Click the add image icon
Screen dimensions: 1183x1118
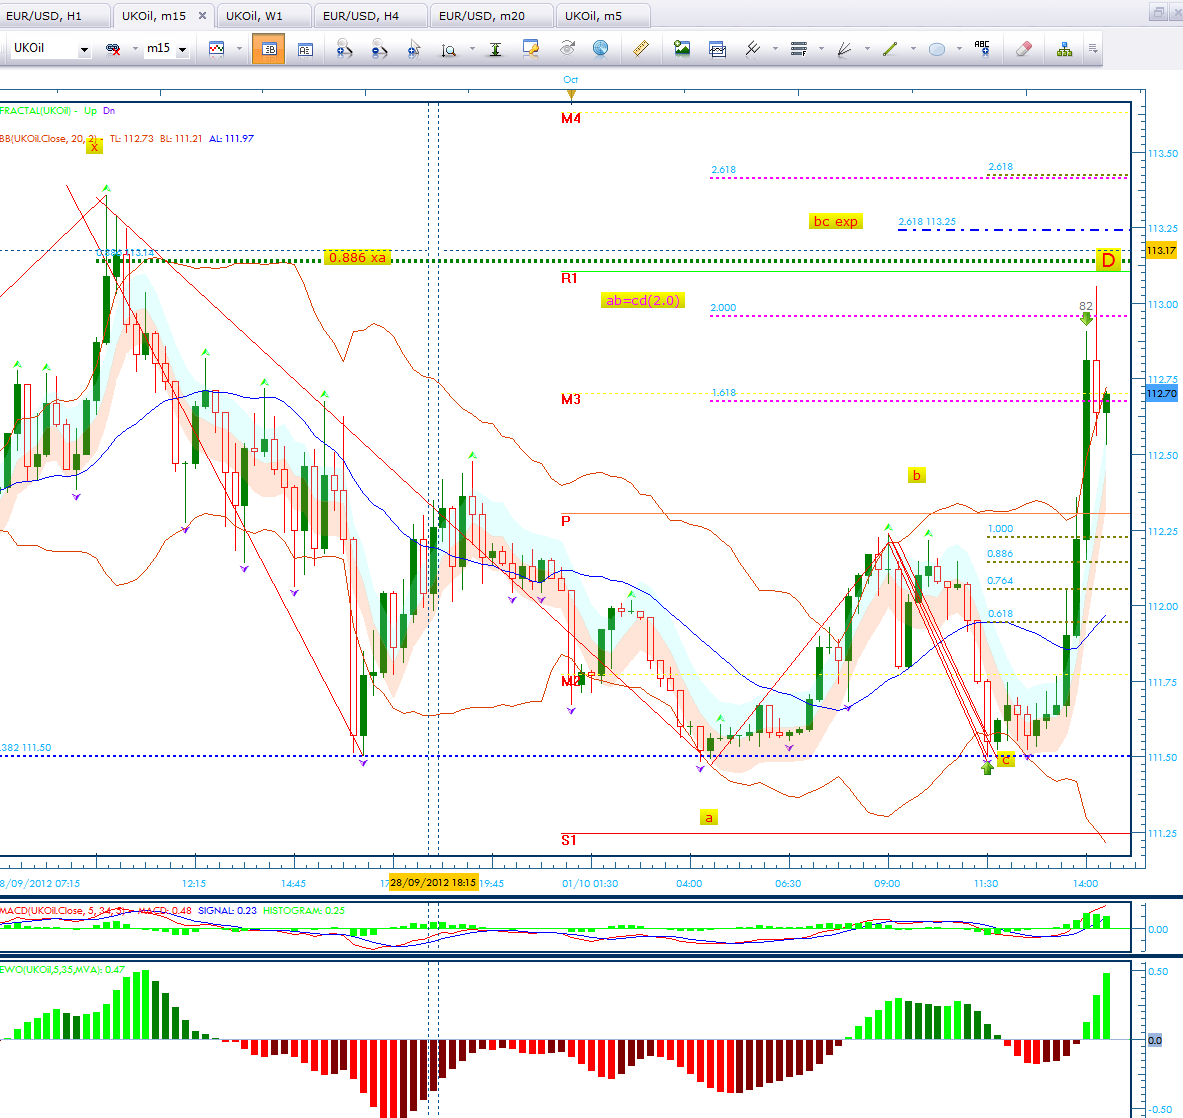point(682,49)
